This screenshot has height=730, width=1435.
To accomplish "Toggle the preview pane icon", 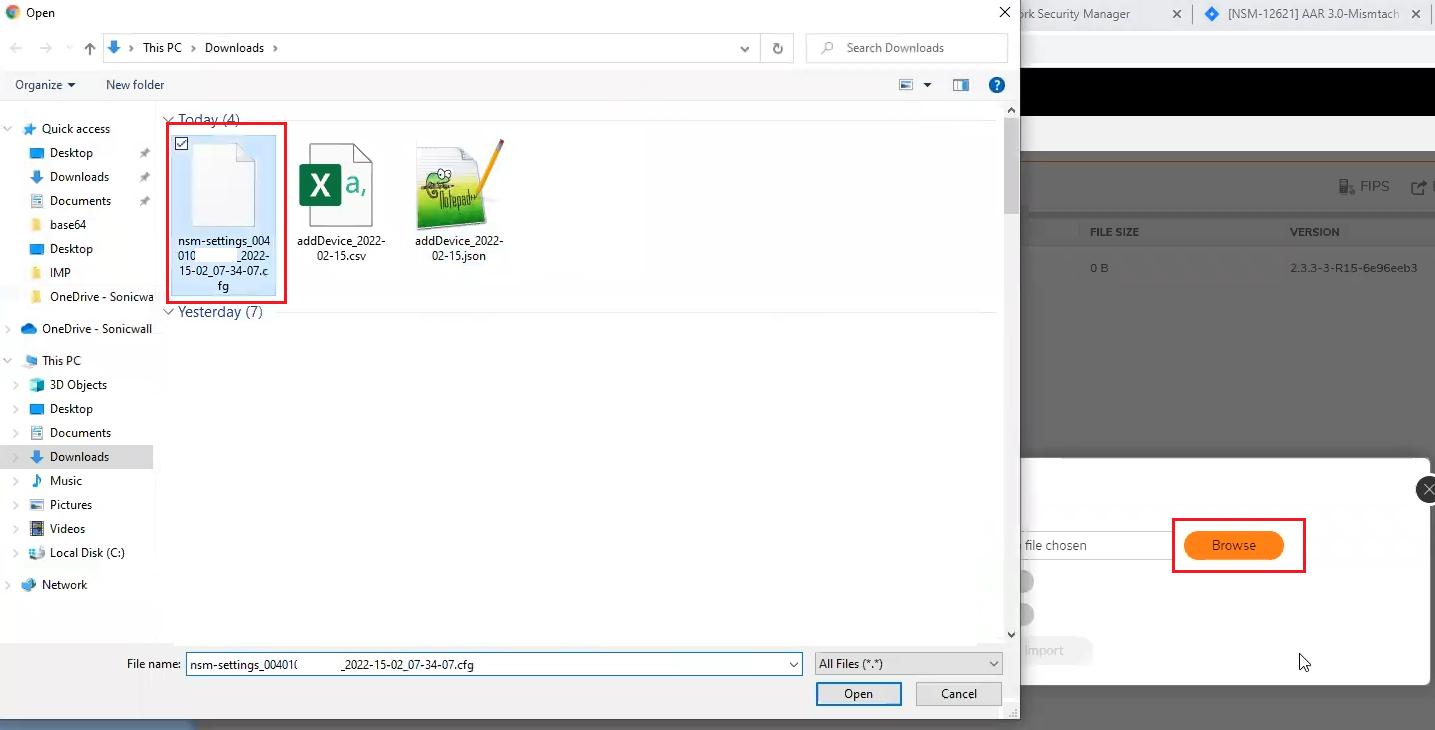I will click(x=961, y=85).
